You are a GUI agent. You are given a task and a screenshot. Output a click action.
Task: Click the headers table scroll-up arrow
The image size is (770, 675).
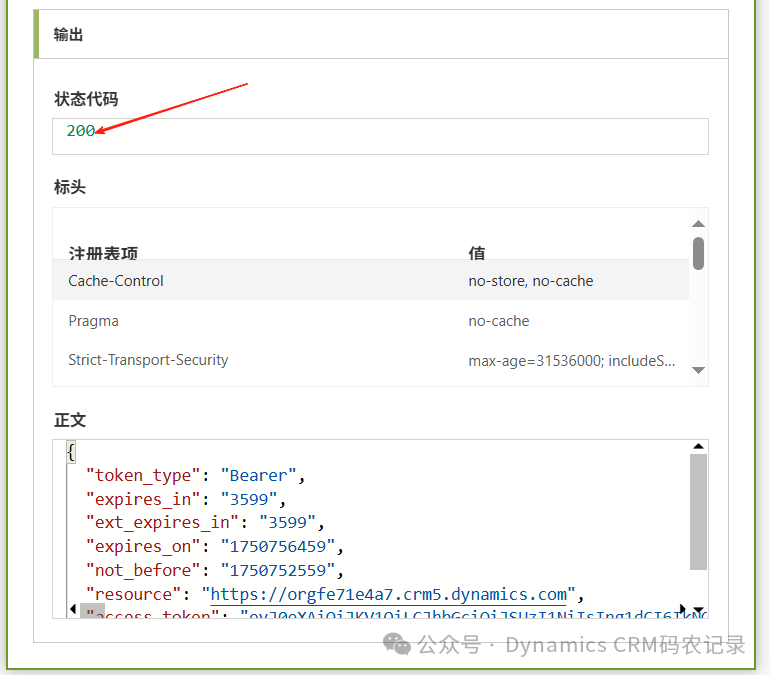pos(698,224)
